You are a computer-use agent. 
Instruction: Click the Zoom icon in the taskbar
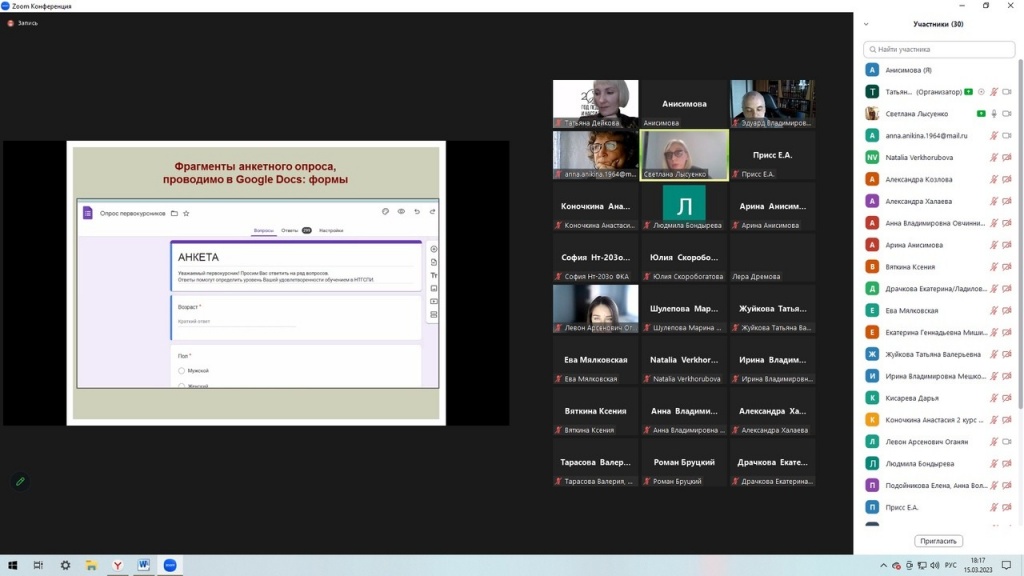[170, 565]
